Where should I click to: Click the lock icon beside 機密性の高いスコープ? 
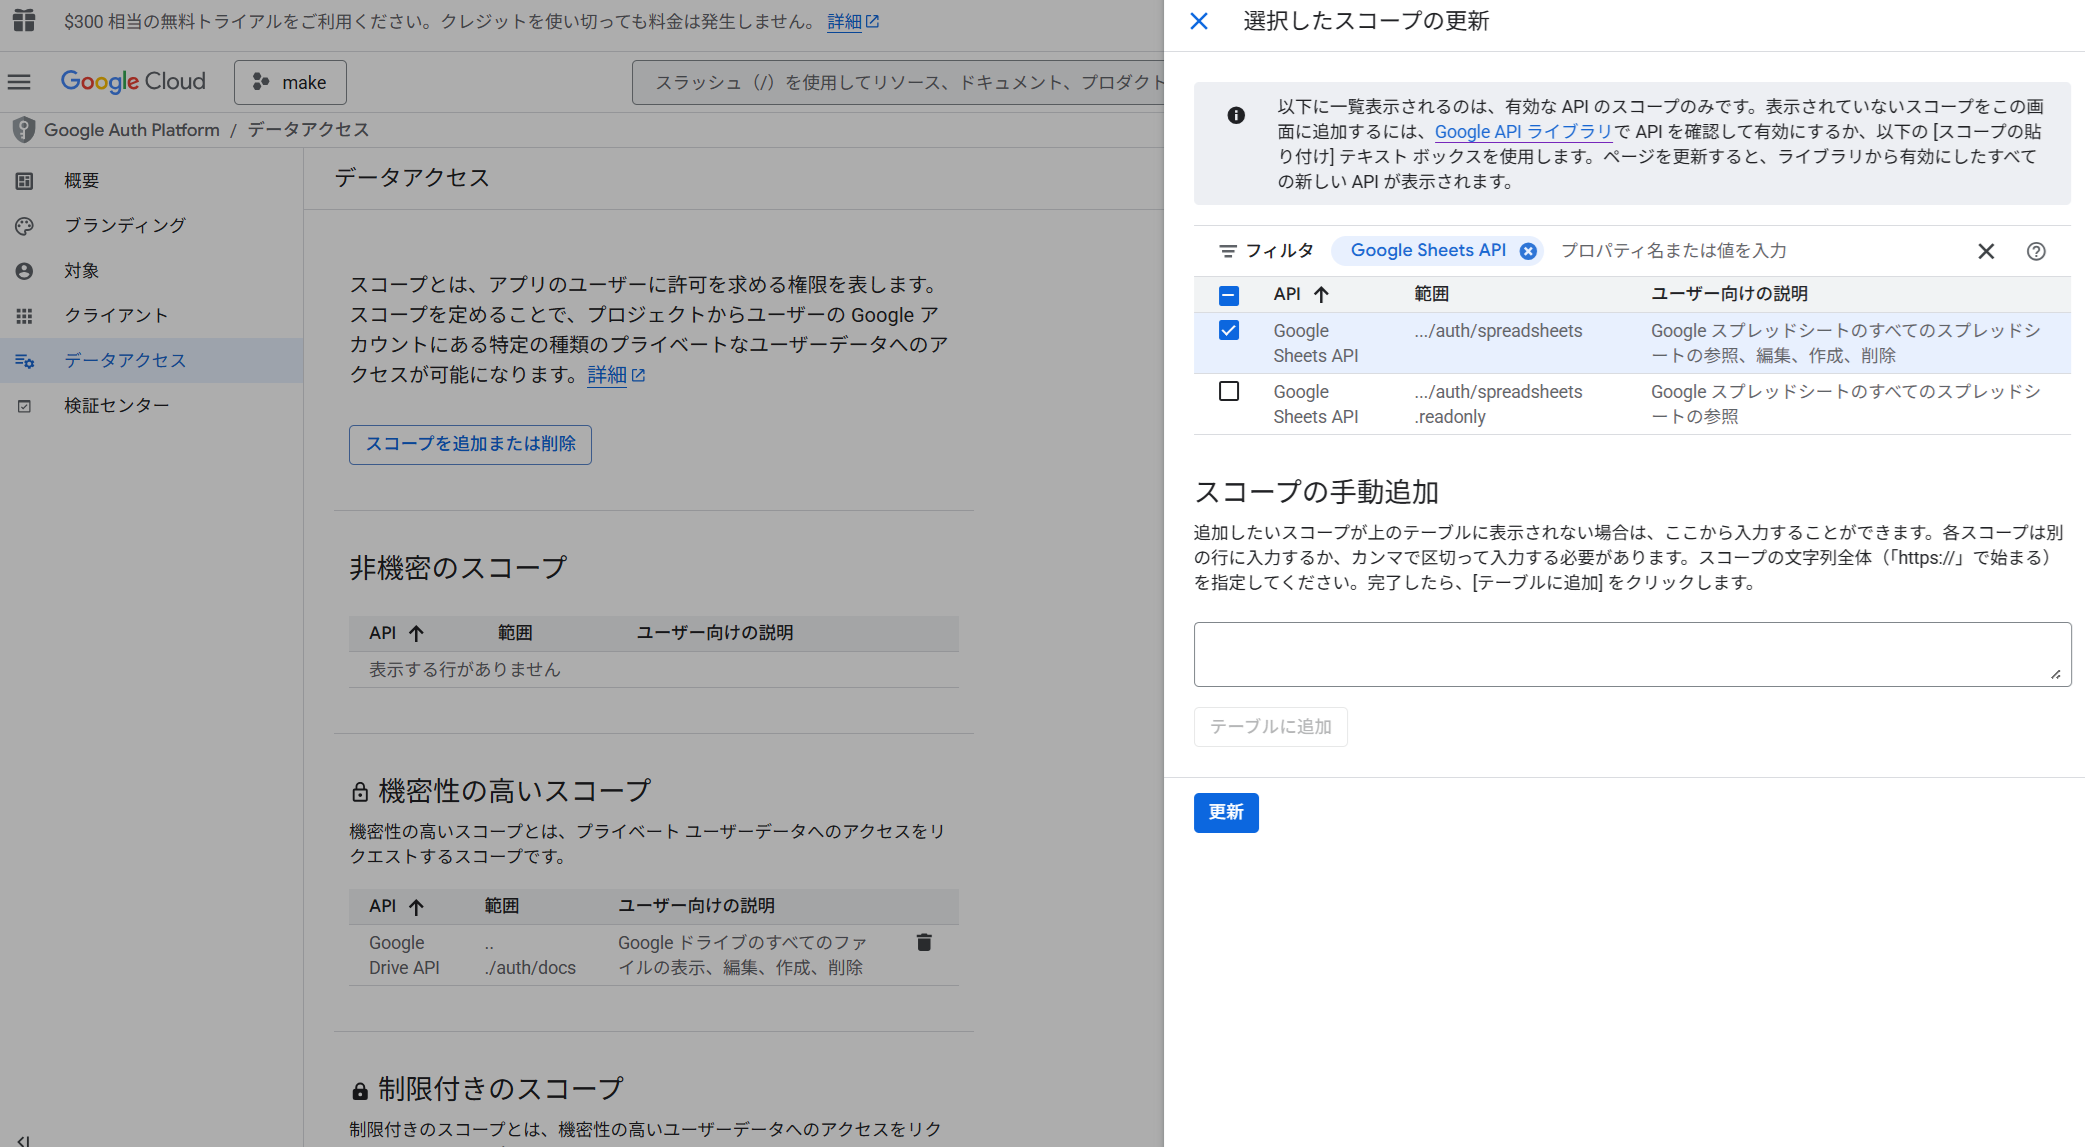tap(360, 792)
